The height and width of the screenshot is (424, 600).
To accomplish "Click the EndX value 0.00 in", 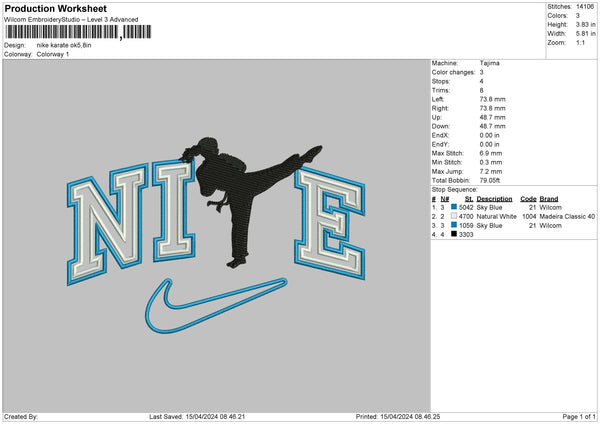I will click(x=489, y=135).
